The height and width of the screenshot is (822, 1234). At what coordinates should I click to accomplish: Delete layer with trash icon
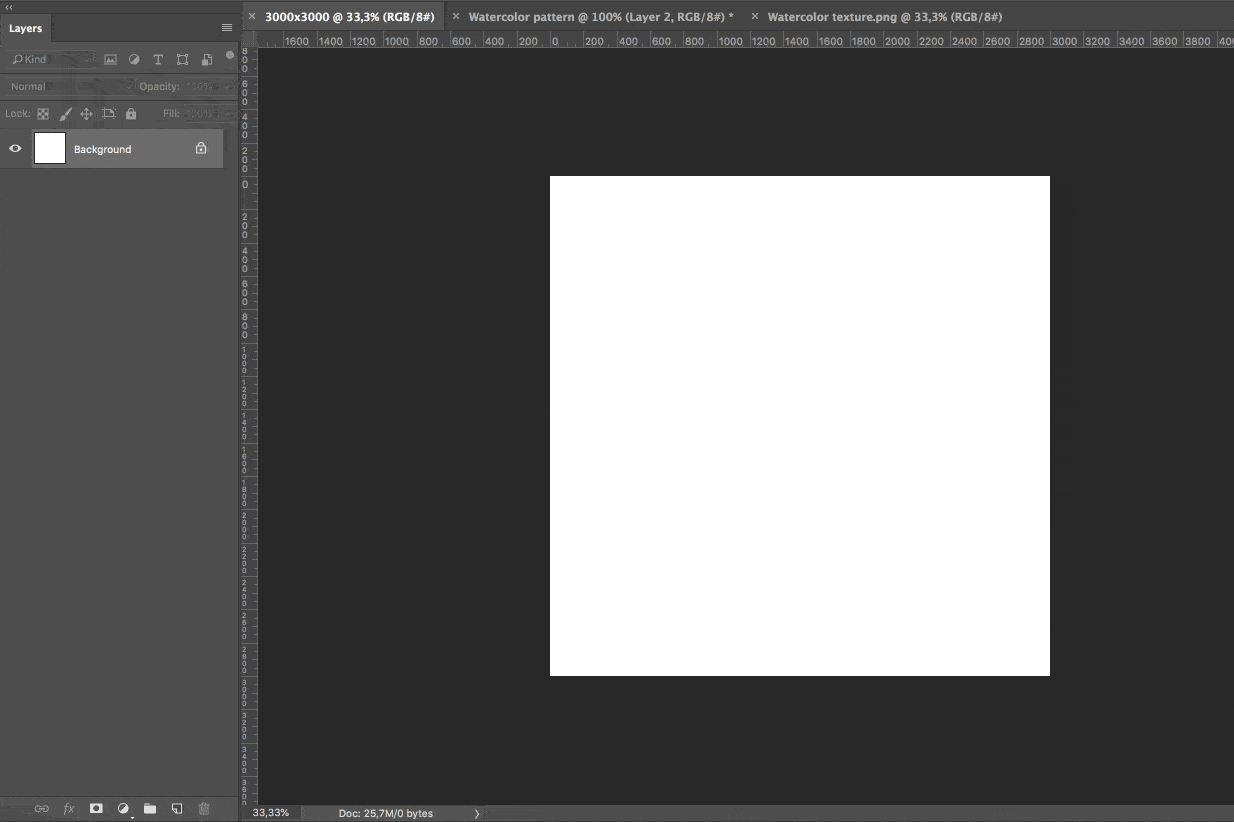[204, 809]
